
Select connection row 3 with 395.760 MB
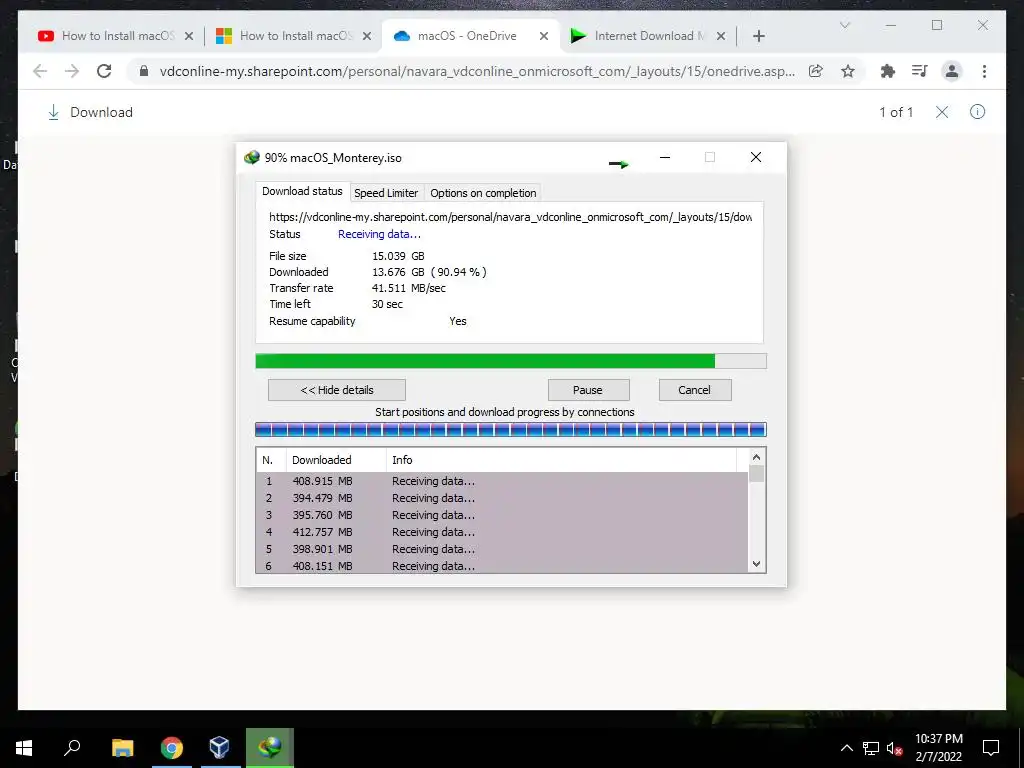[502, 515]
